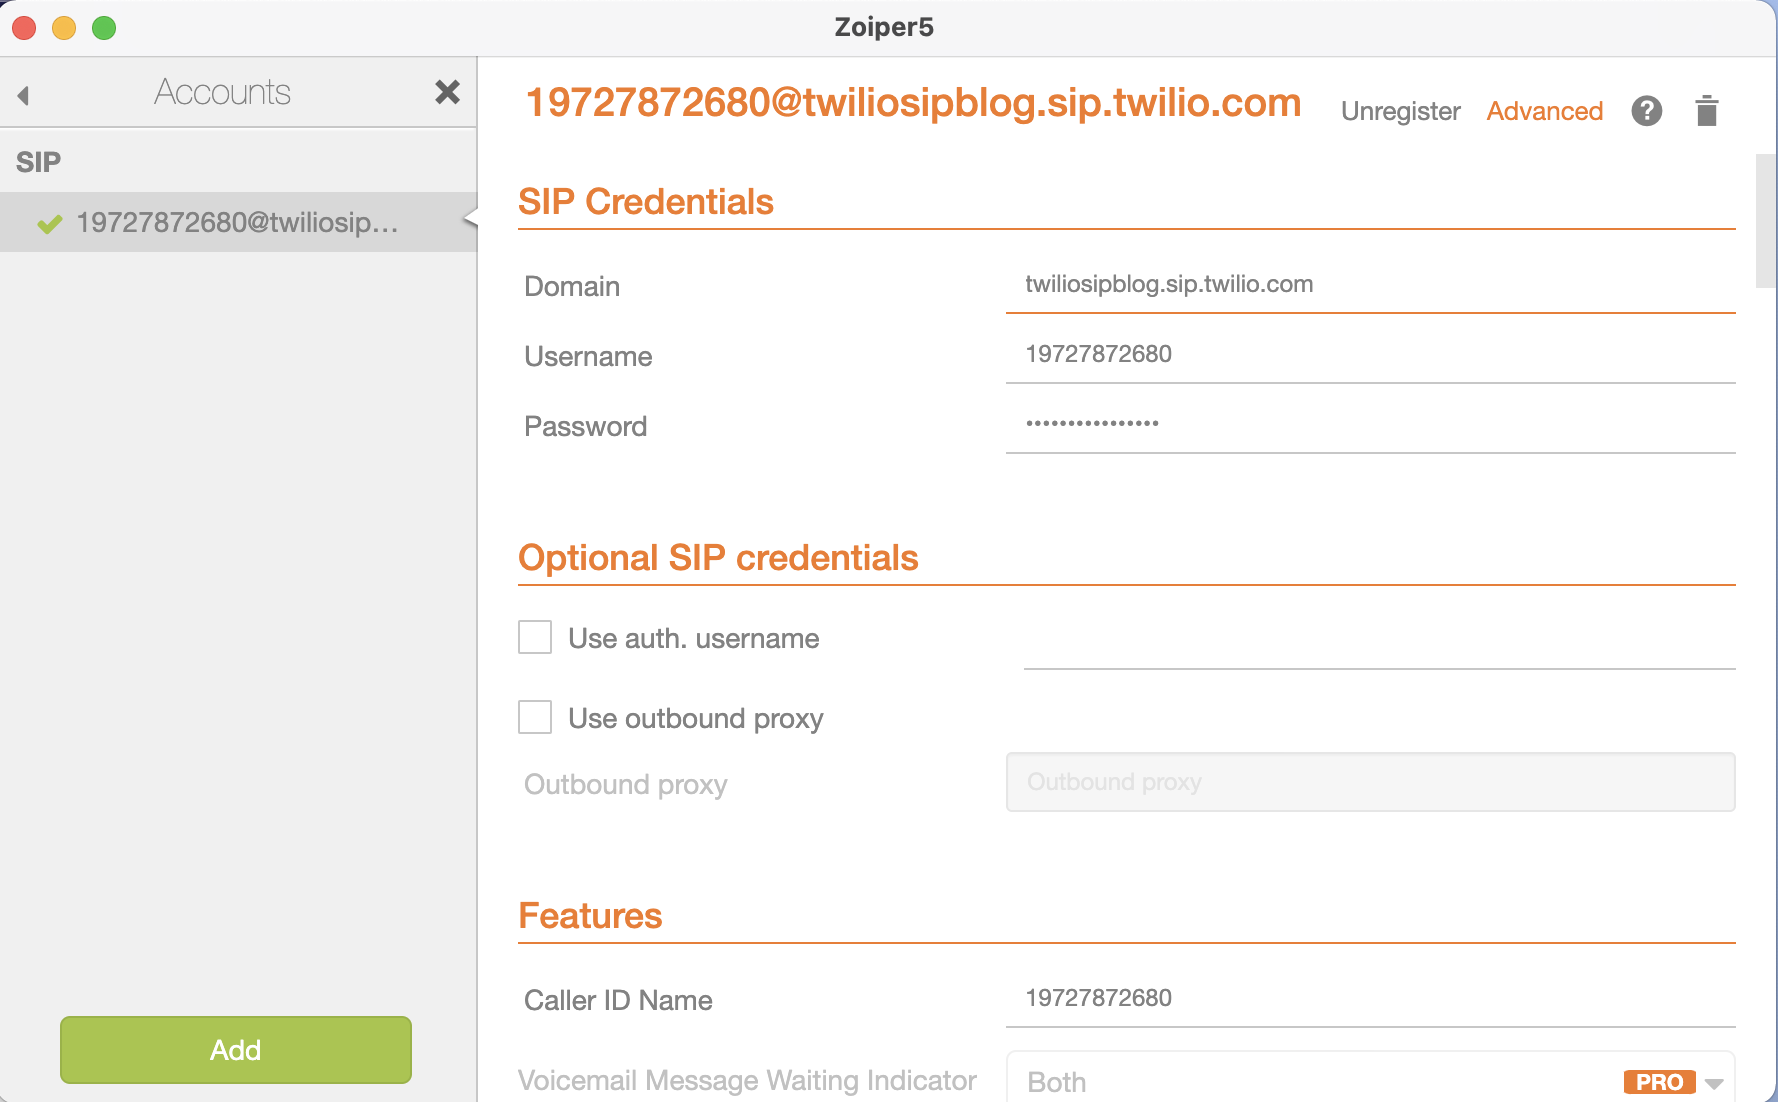
Task: Click the yellow minimize window button
Action: pos(64,28)
